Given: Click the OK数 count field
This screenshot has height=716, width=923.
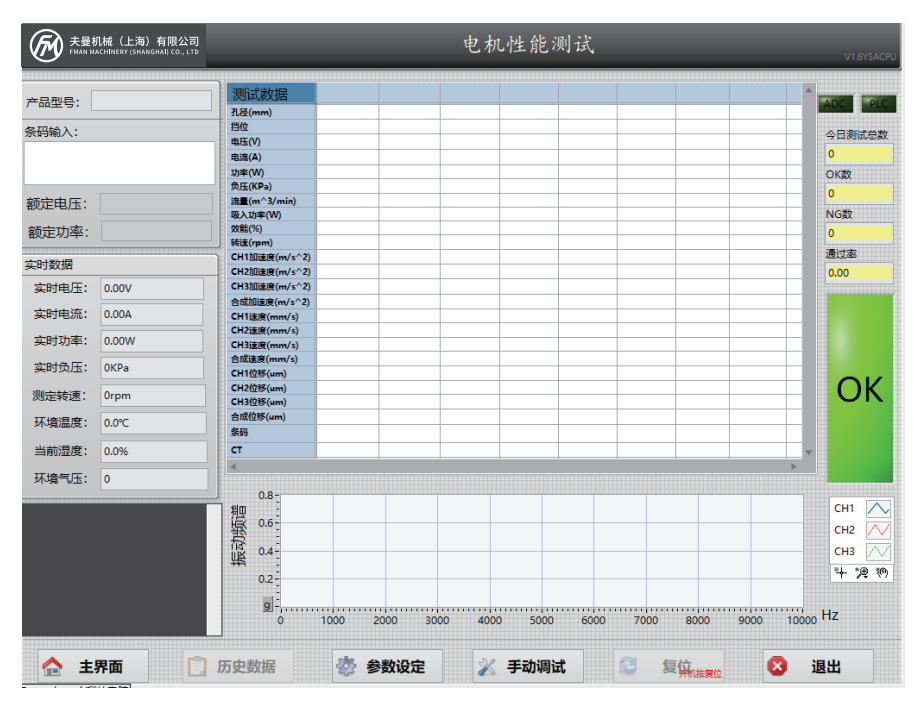Looking at the screenshot, I should [x=859, y=194].
